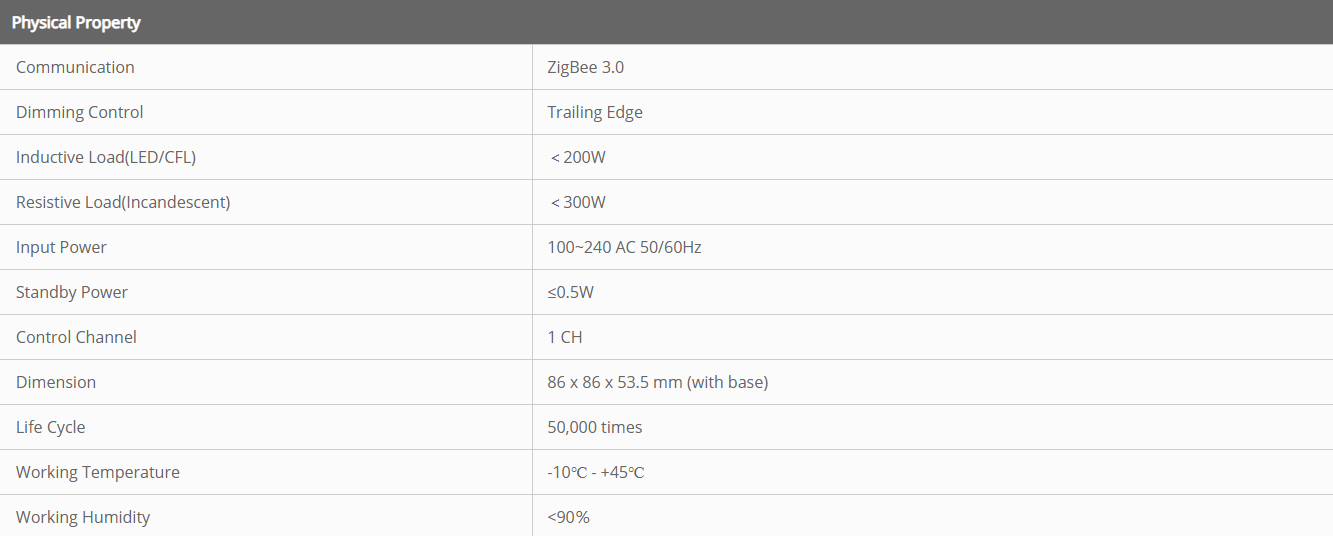Click the Physical Property table header

76,22
